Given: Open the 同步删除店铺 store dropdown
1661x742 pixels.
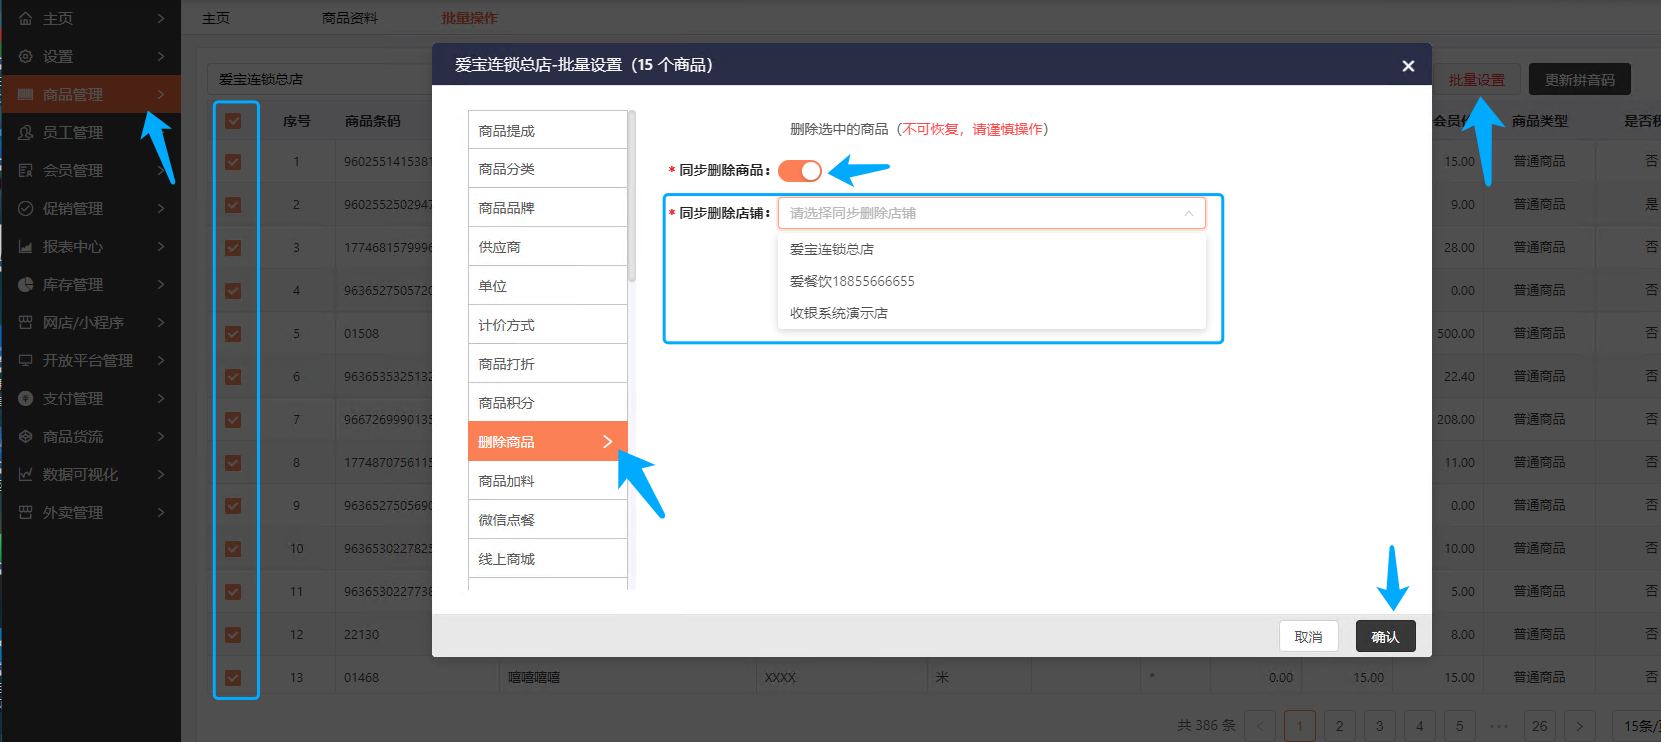Looking at the screenshot, I should [x=992, y=213].
